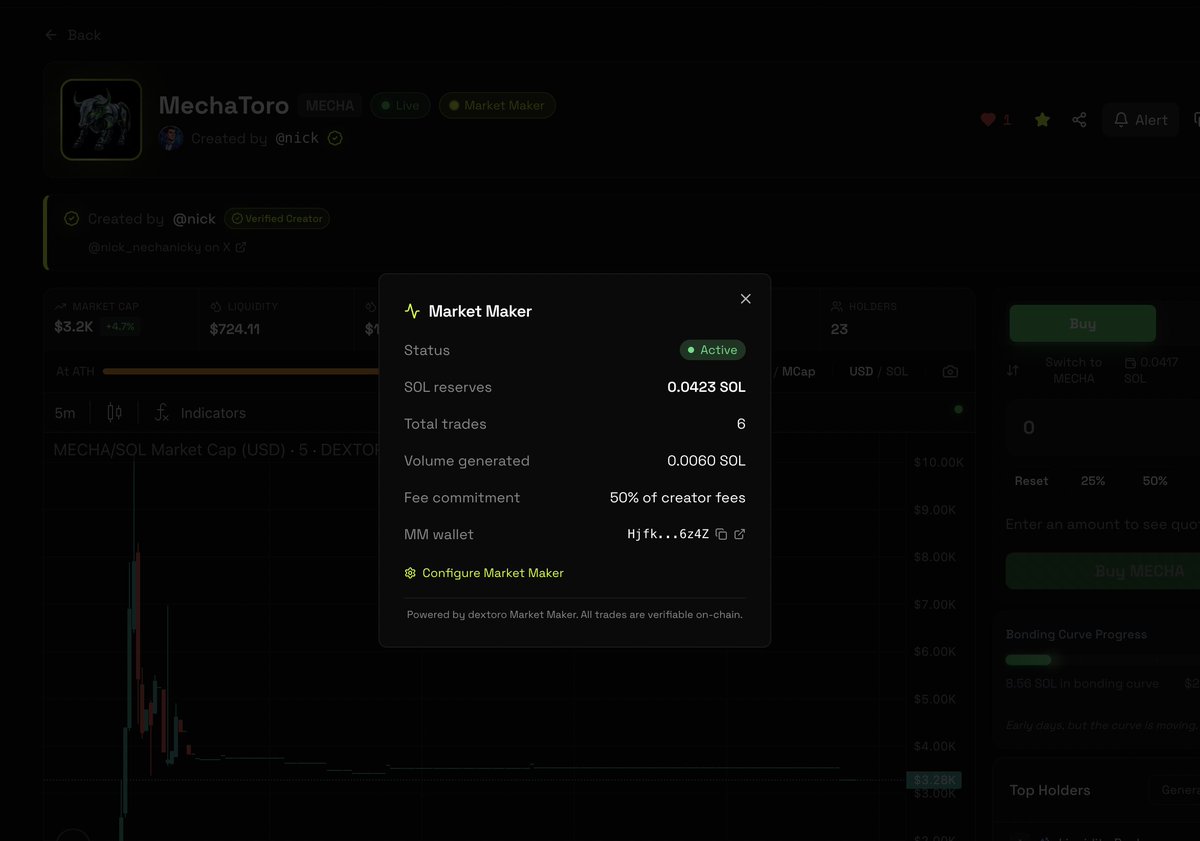Open creator @nick profile in header
Viewport: 1200px width, 841px height.
297,138
